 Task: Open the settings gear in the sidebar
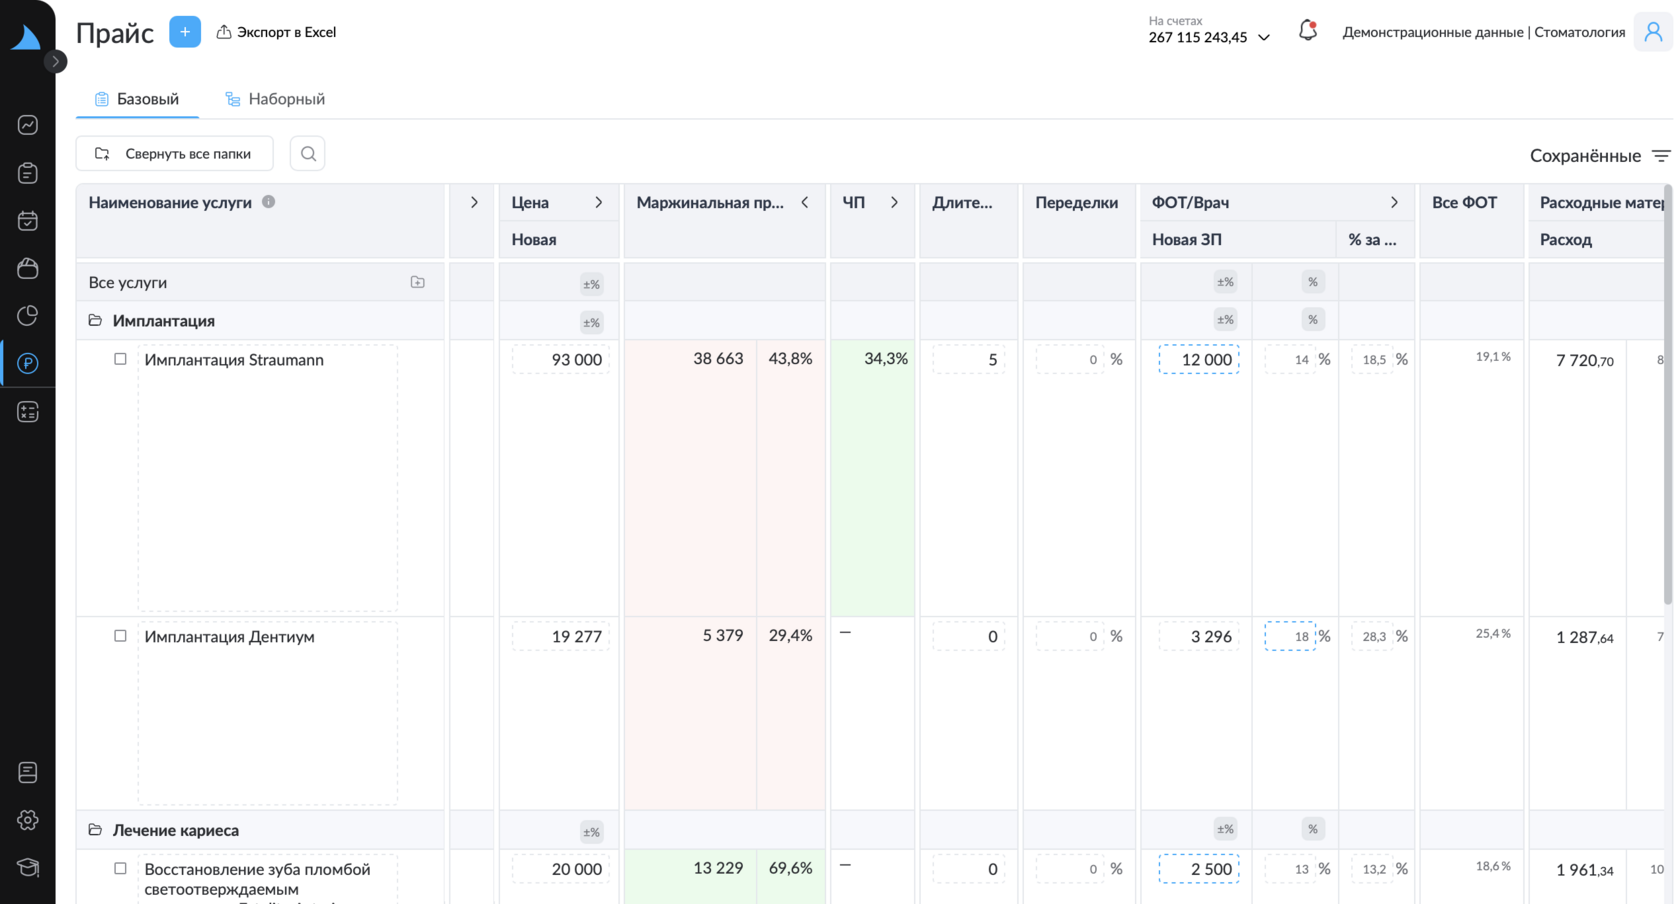tap(28, 820)
